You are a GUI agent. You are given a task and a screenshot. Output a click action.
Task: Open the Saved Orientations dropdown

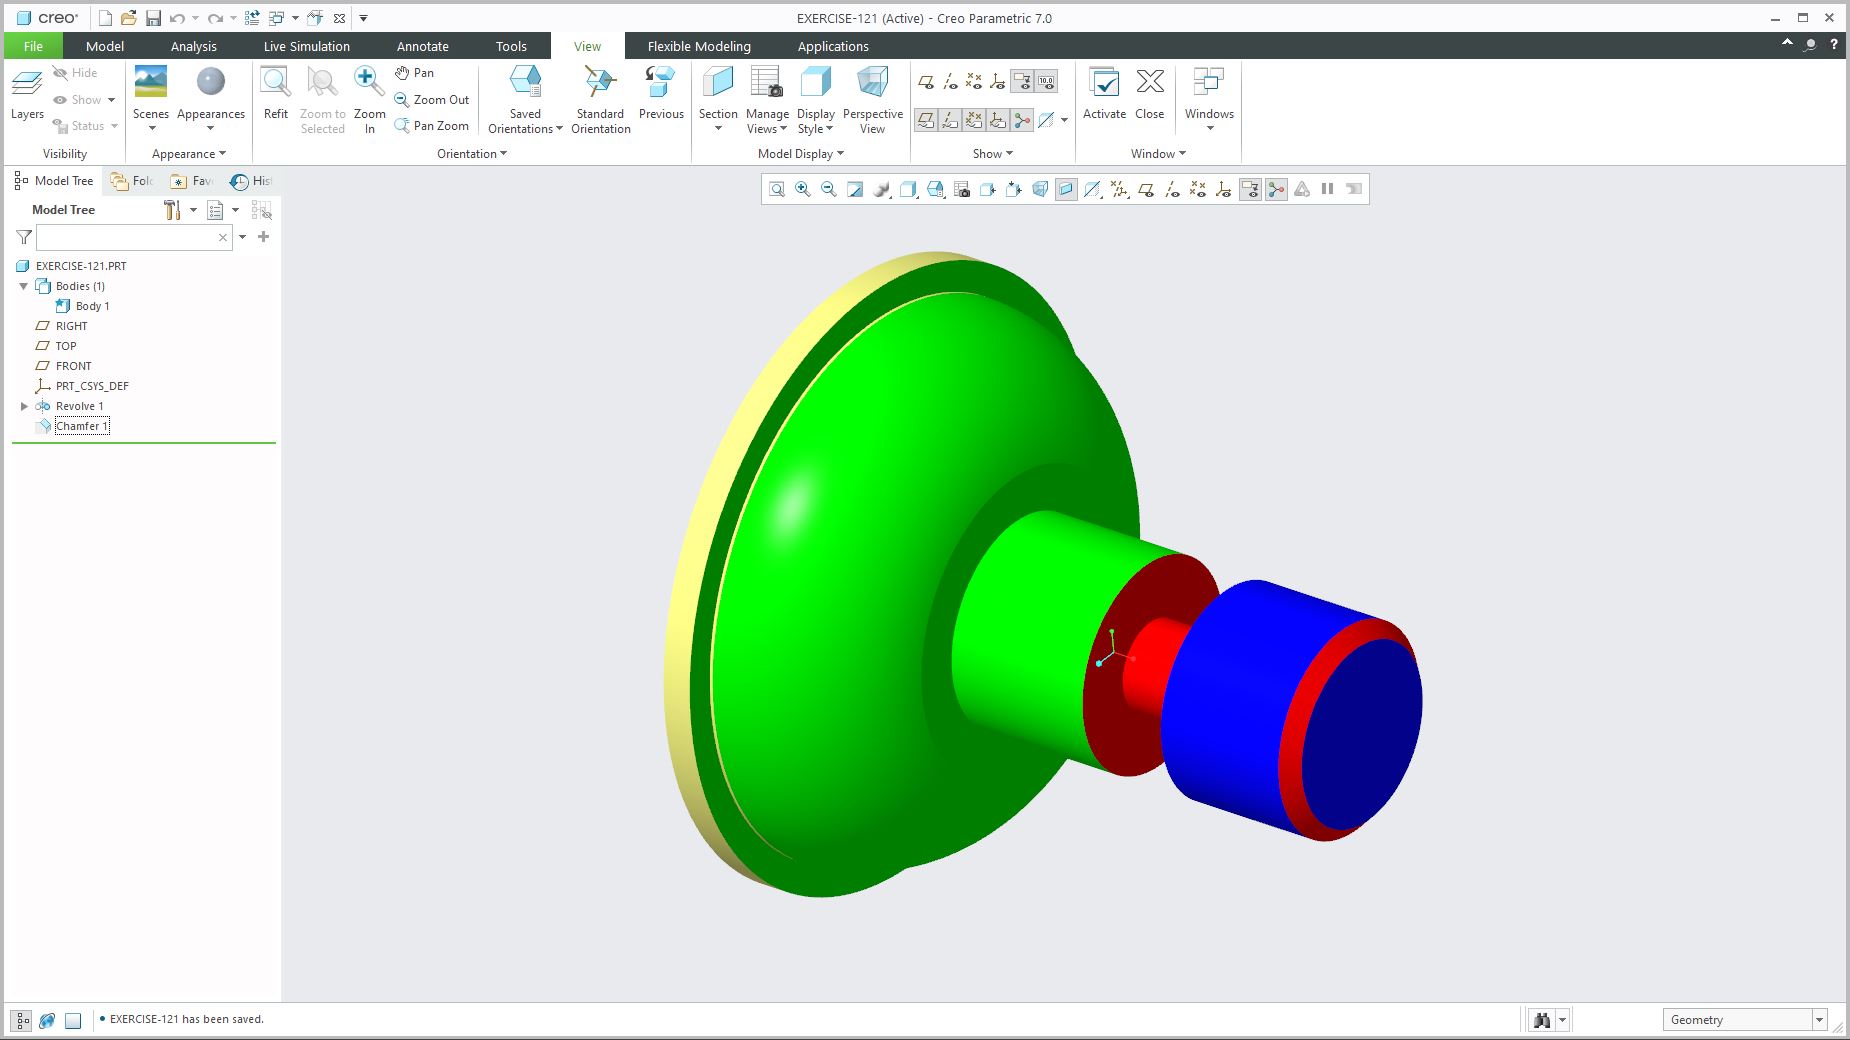coord(525,121)
